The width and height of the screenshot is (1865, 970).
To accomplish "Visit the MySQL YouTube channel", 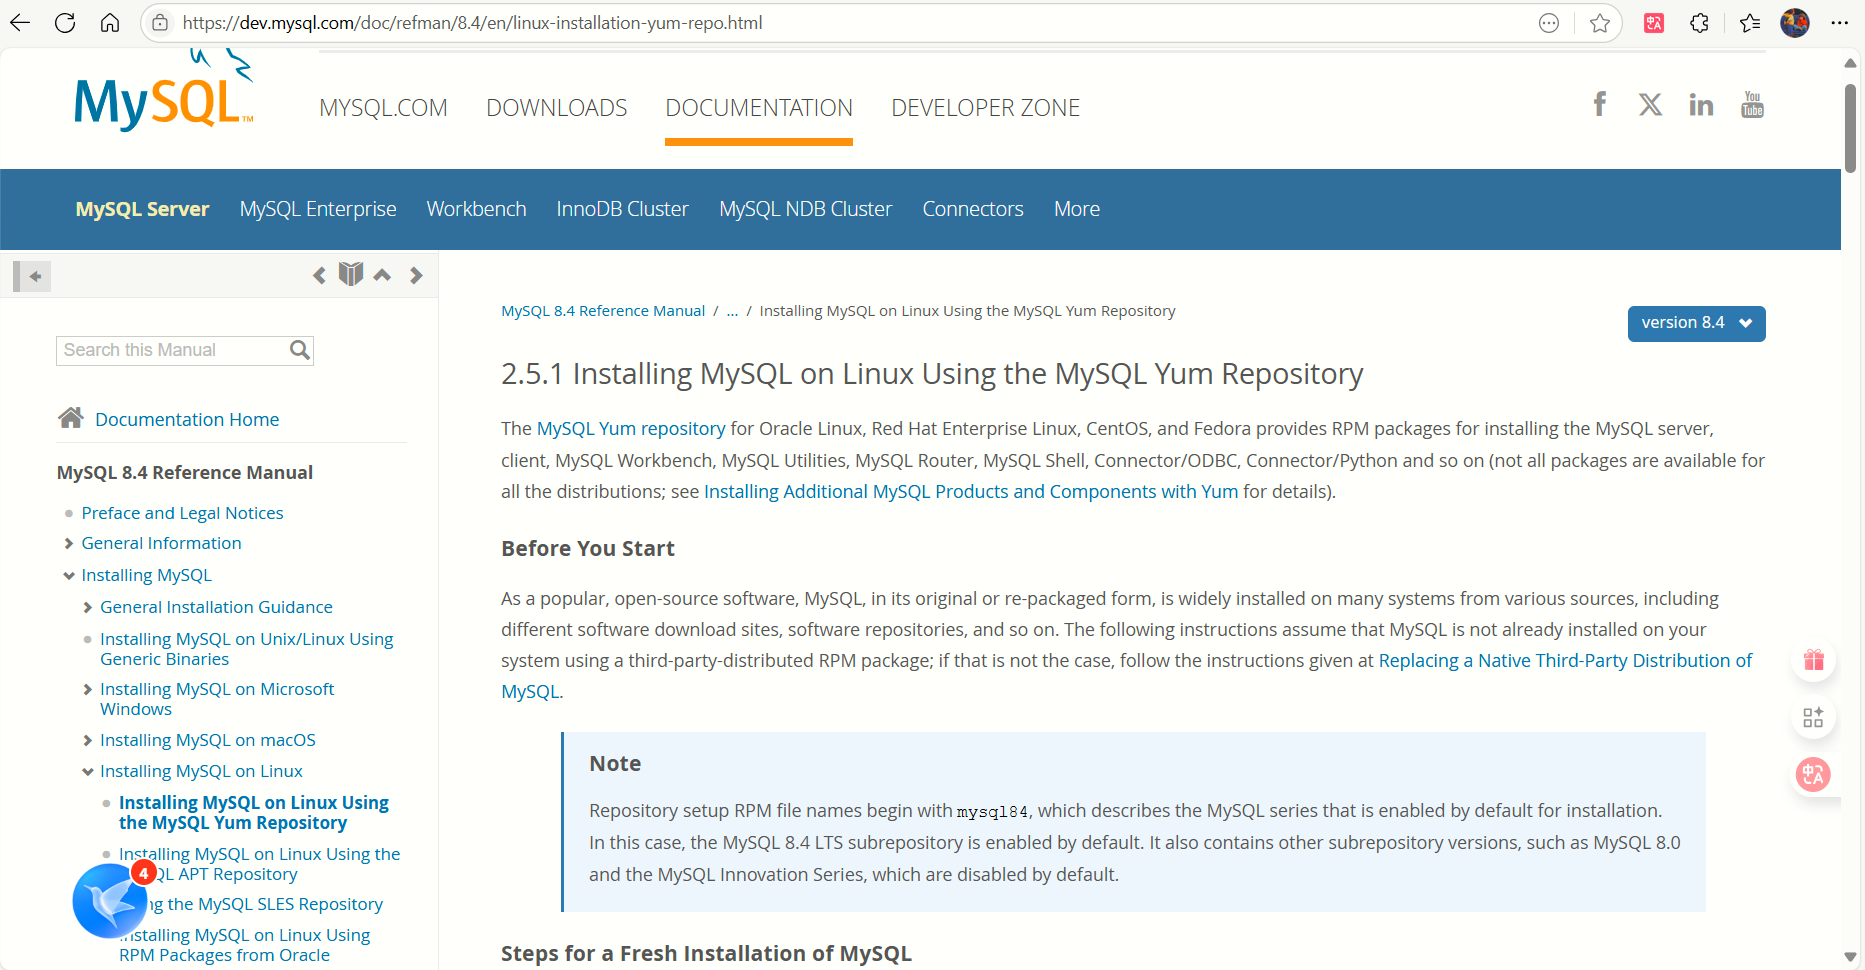I will click(x=1752, y=104).
